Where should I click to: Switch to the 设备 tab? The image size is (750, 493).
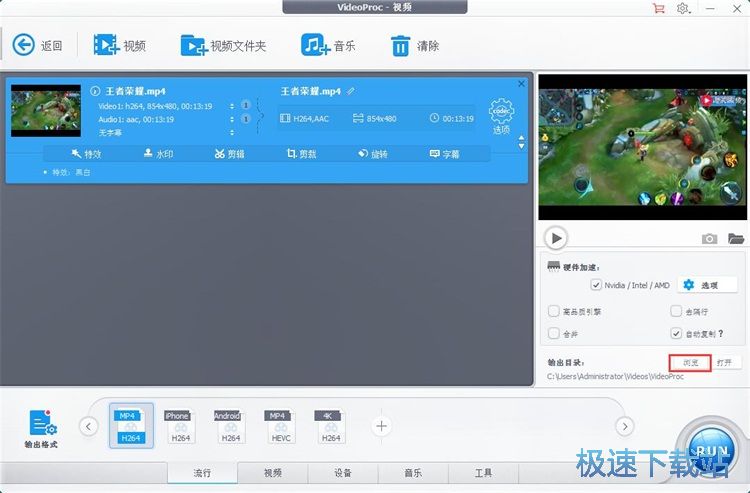tap(343, 472)
